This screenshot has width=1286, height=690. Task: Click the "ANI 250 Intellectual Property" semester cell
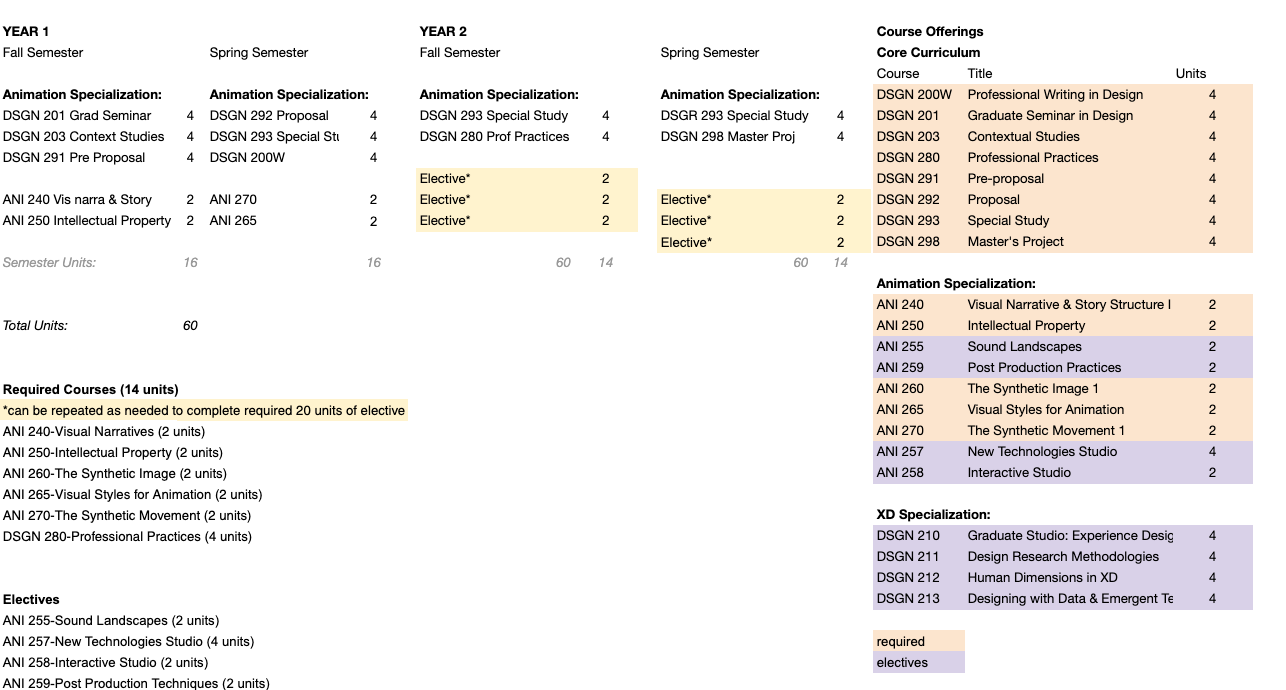tap(87, 220)
